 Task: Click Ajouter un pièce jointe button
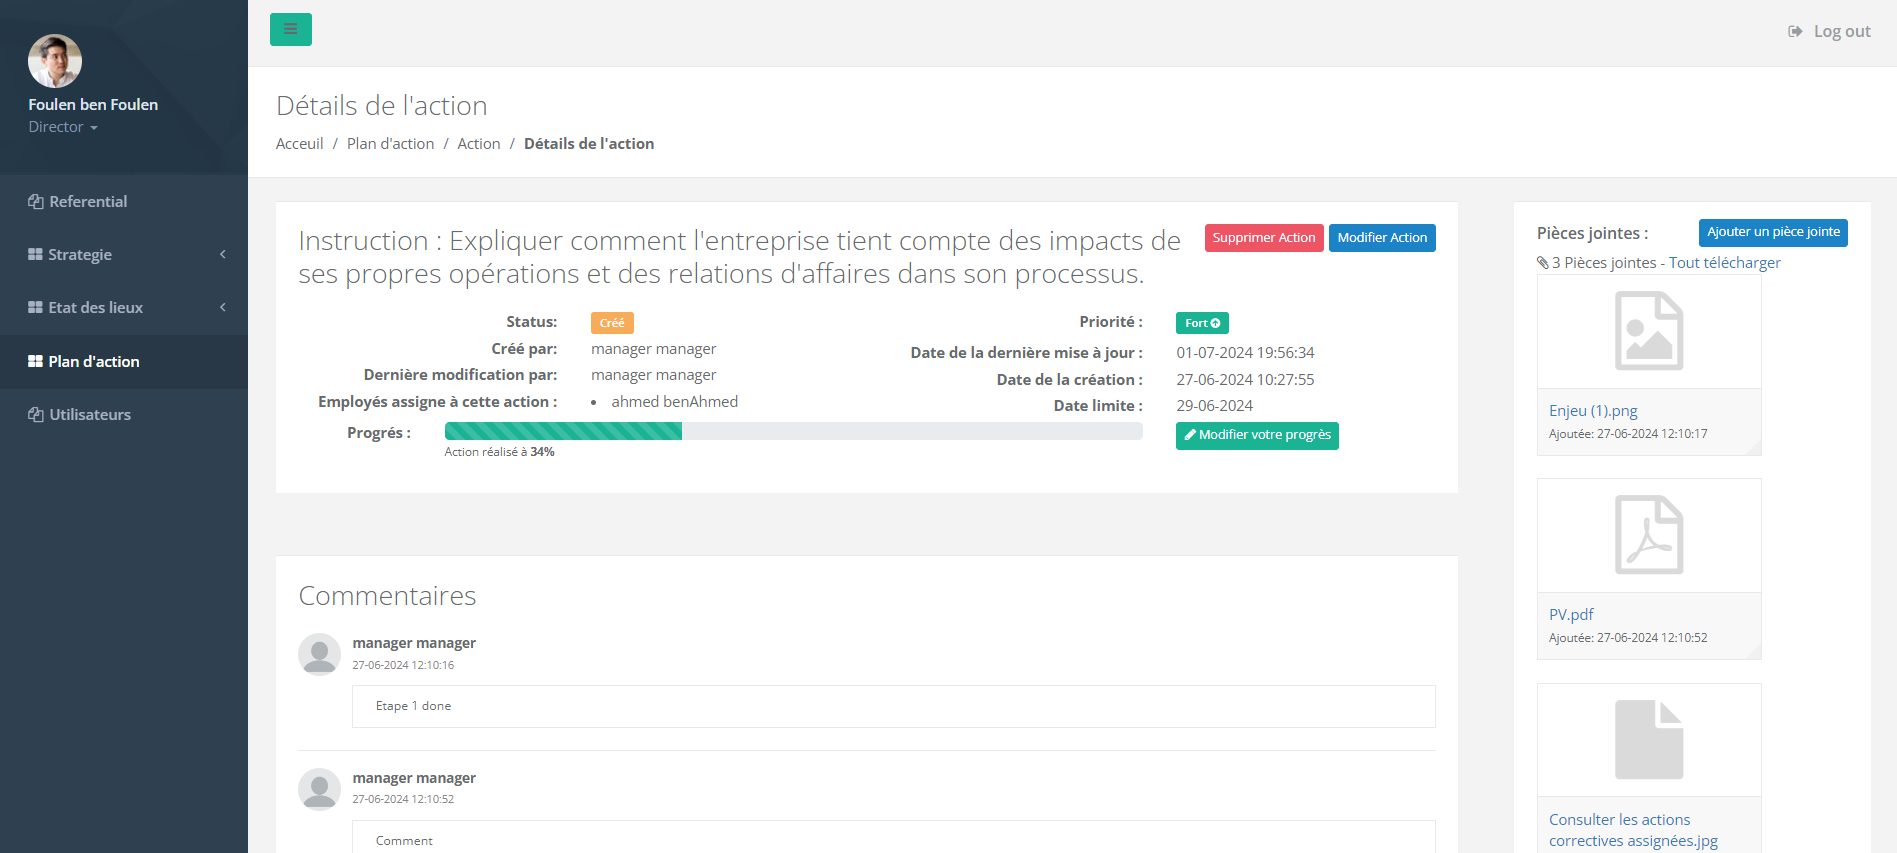click(1772, 232)
